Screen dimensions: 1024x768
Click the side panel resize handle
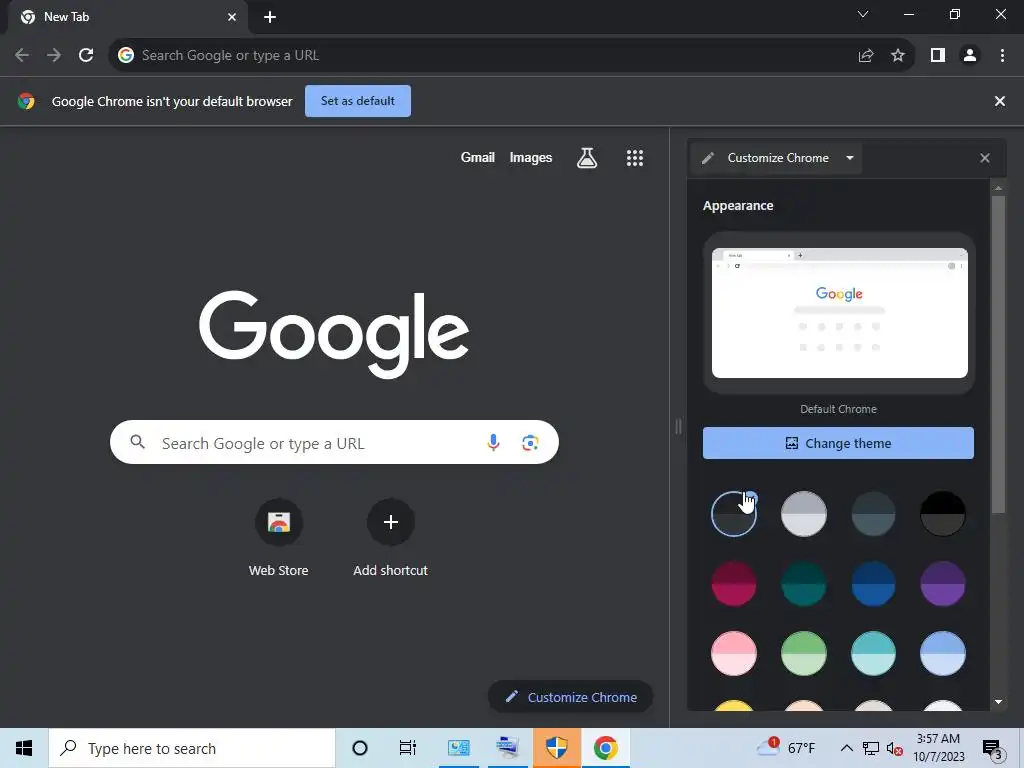point(678,426)
